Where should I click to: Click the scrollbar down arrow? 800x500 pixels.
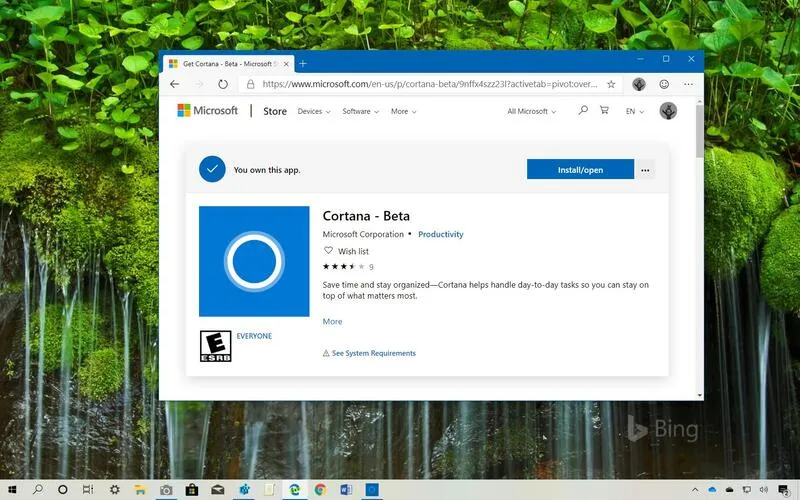699,395
